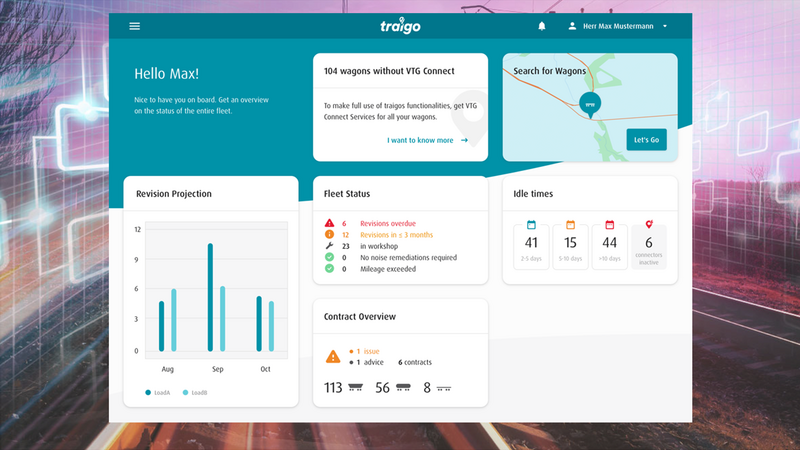This screenshot has height=450, width=800.
Task: Toggle the LoadA legend entry
Action: pos(158,392)
